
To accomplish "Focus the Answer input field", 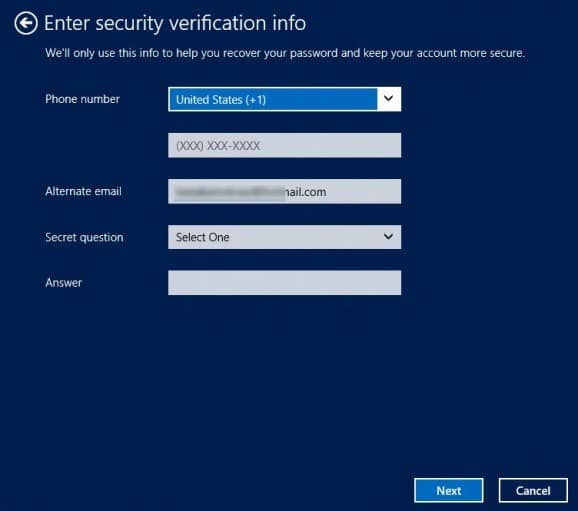I will pos(284,283).
